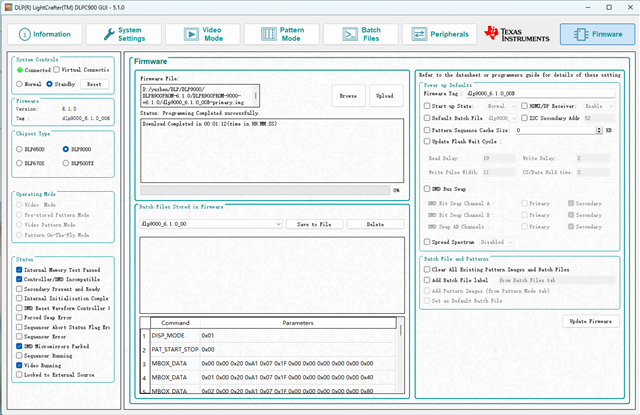Toggle the Locked to External Source checkbox

click(19, 375)
